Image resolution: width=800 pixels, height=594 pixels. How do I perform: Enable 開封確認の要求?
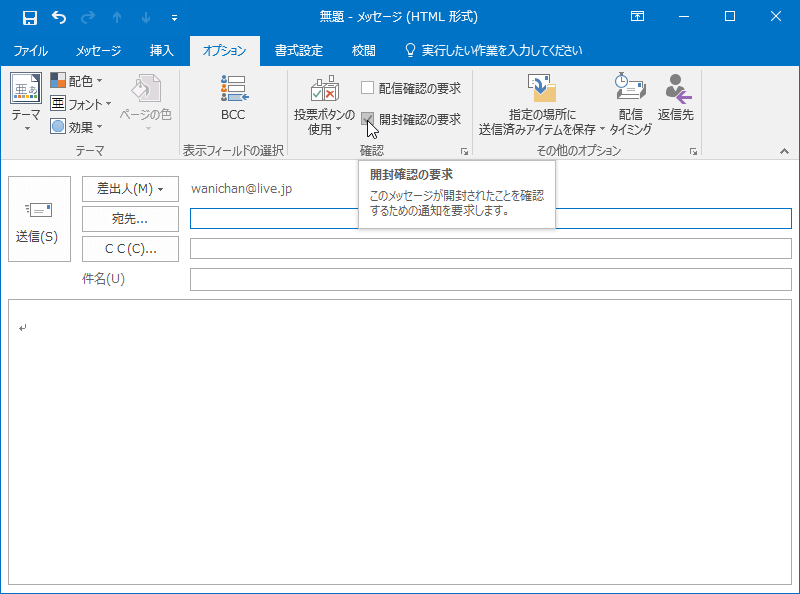(368, 116)
